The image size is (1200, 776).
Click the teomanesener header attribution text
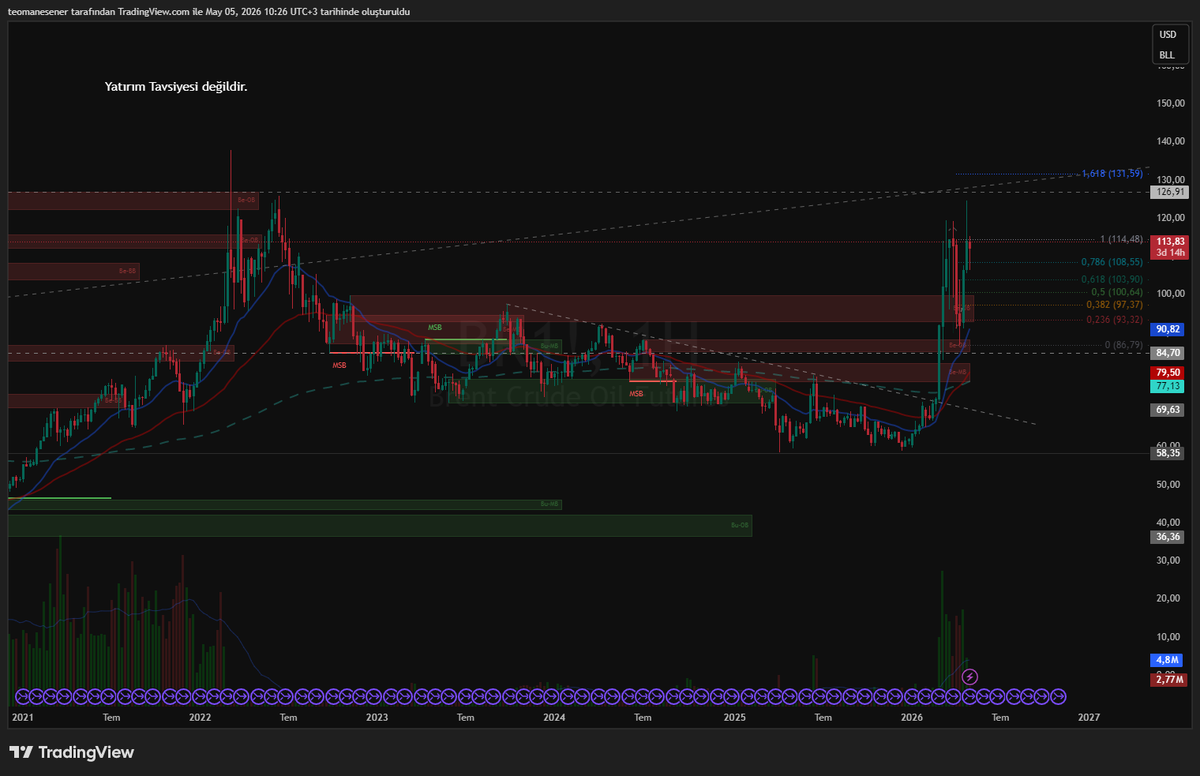pyautogui.click(x=210, y=12)
